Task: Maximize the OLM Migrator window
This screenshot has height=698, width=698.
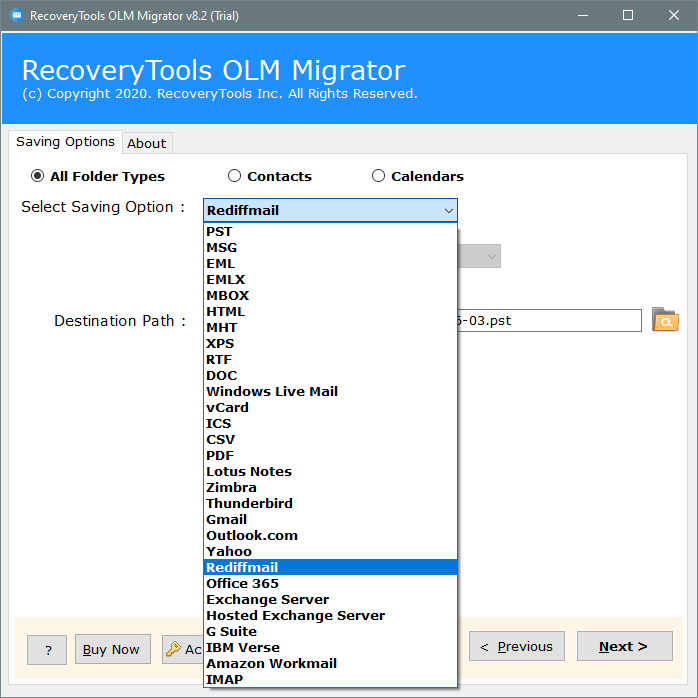Action: coord(628,16)
